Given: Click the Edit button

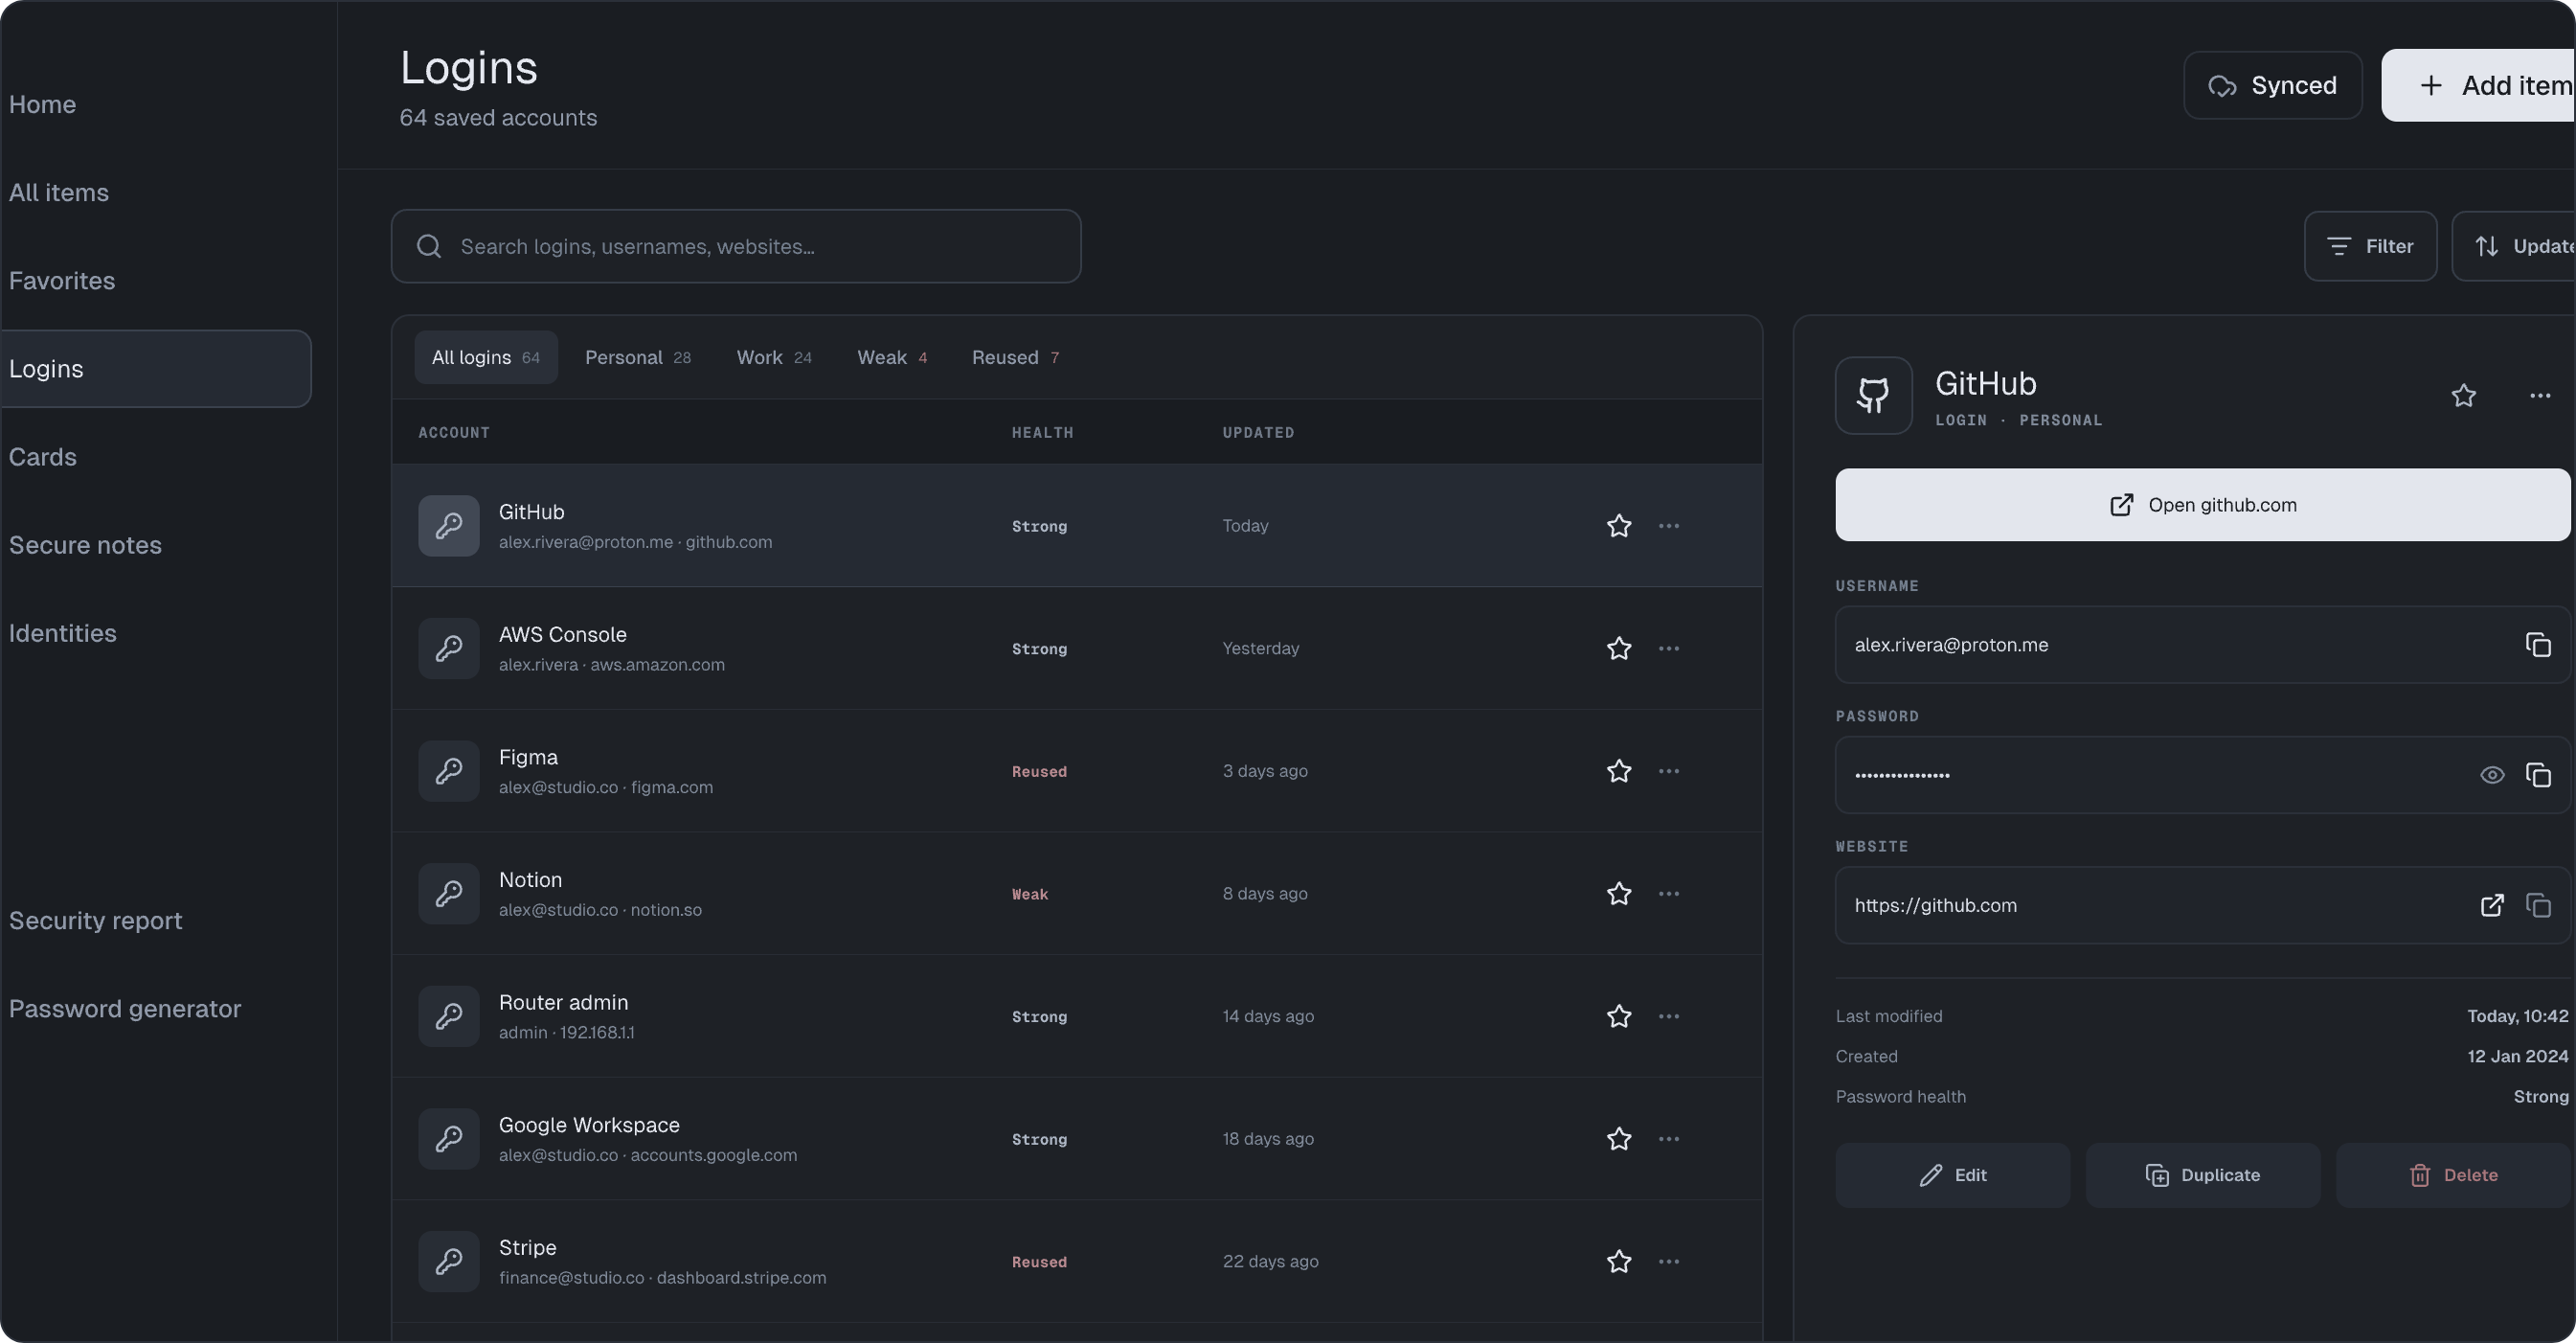Looking at the screenshot, I should pyautogui.click(x=1952, y=1175).
